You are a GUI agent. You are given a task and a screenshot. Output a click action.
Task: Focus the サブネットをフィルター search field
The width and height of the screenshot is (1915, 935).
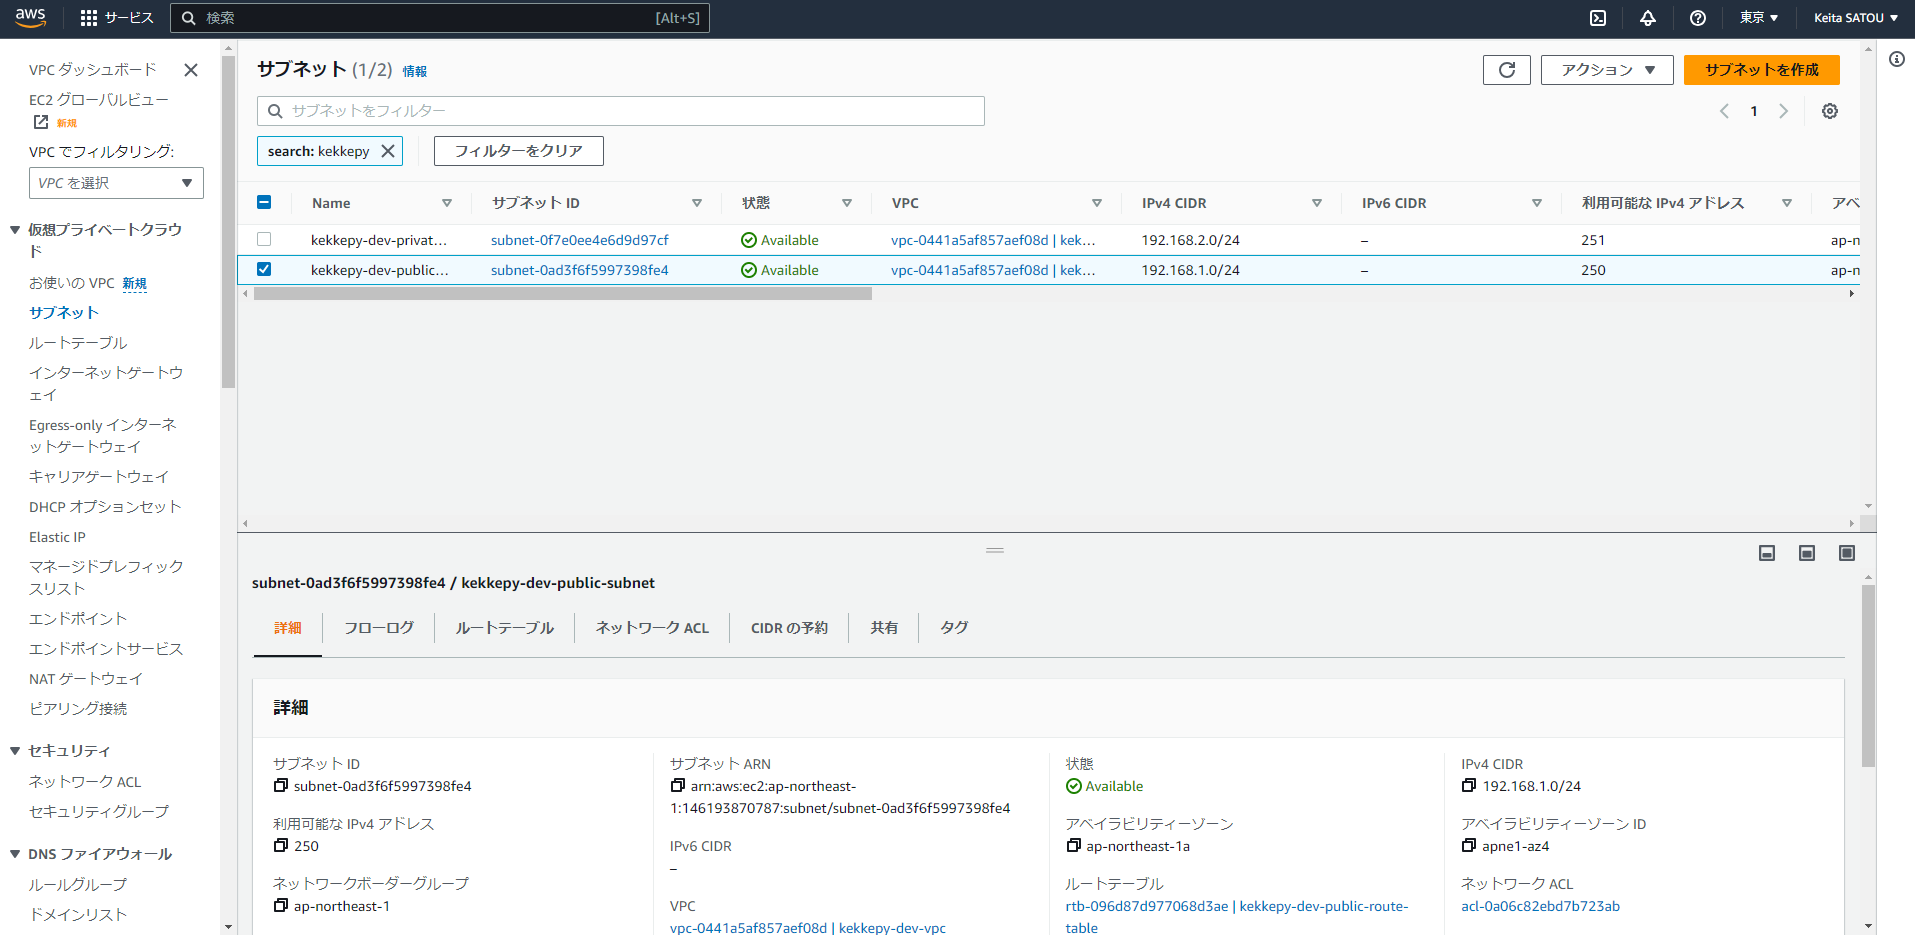point(621,111)
